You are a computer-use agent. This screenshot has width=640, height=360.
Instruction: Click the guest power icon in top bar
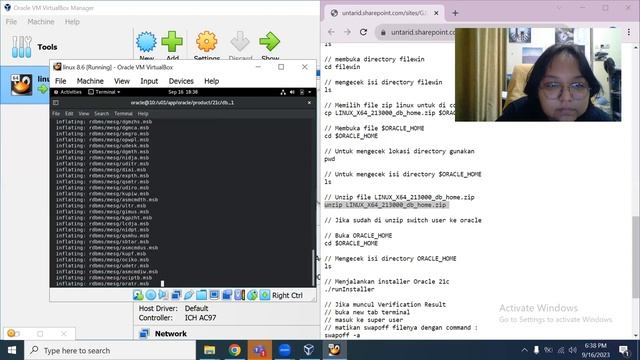point(302,92)
